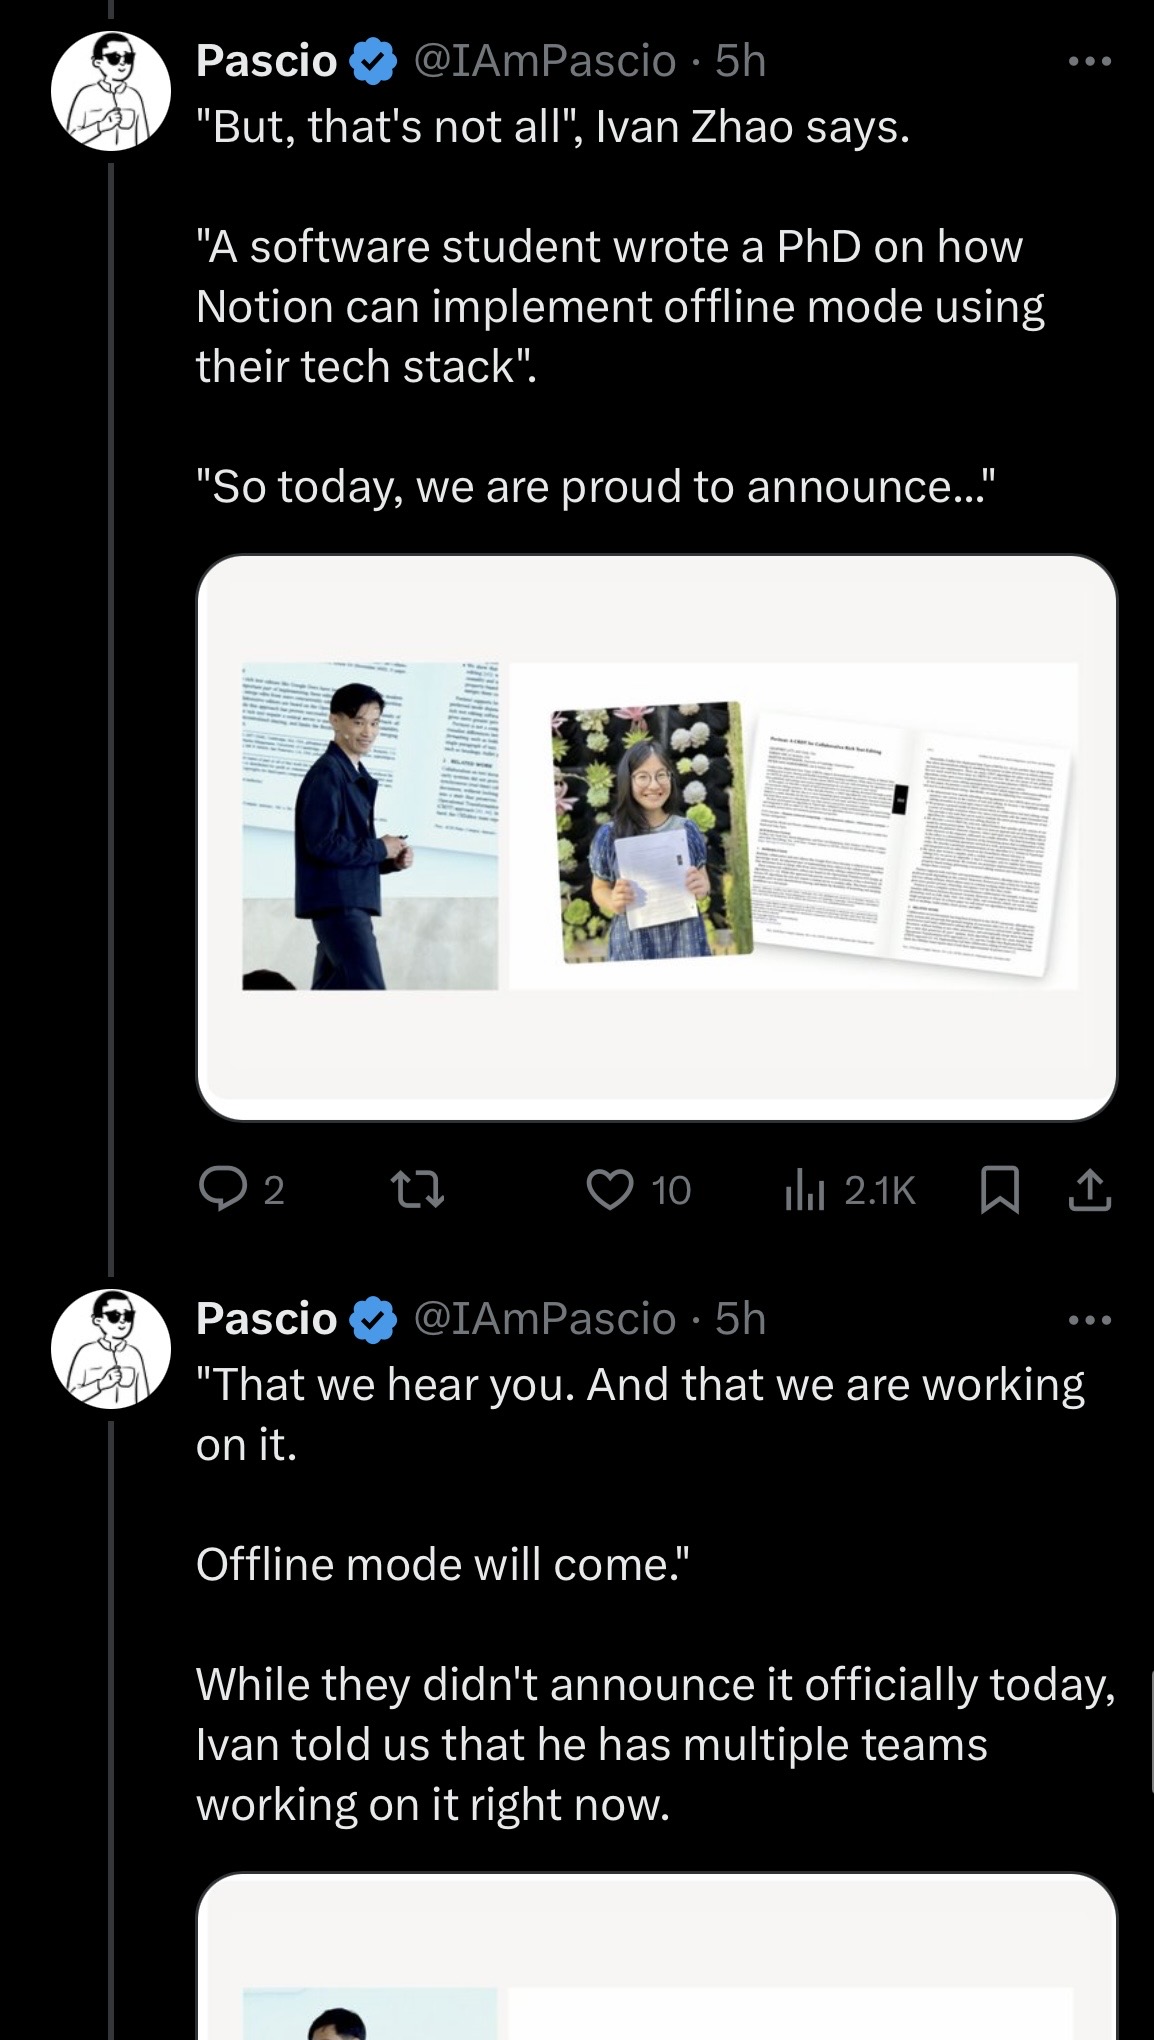Viewport: 1154px width, 2040px height.
Task: Open @IAmPascio handle on first tweet
Action: pos(544,62)
